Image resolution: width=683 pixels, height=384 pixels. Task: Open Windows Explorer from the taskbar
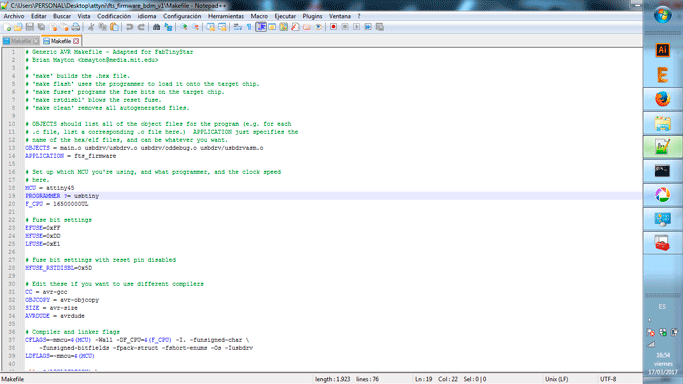click(663, 123)
